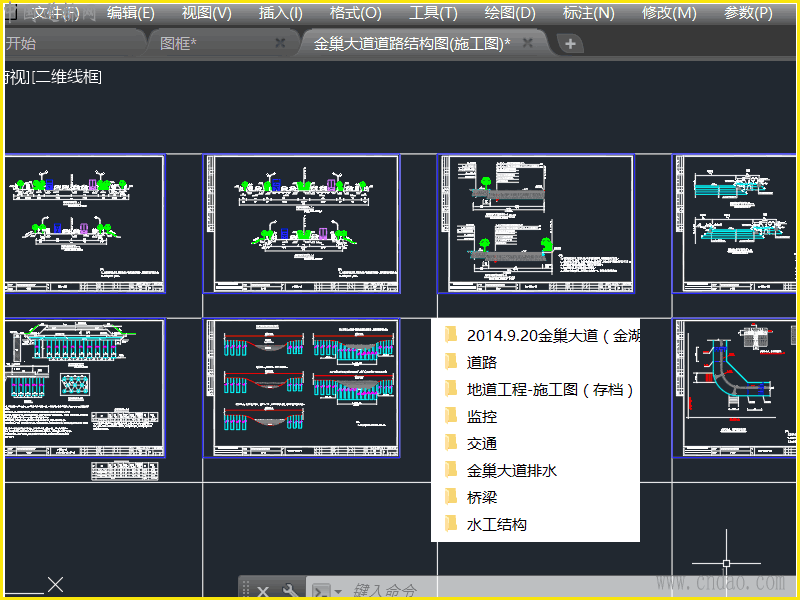Click the folder icon beside 道路
This screenshot has height=600, width=800.
(451, 362)
